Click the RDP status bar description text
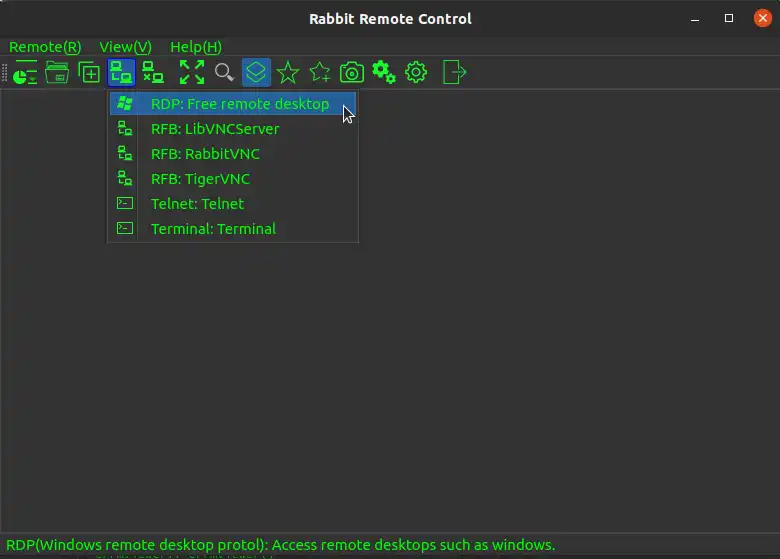 (281, 545)
